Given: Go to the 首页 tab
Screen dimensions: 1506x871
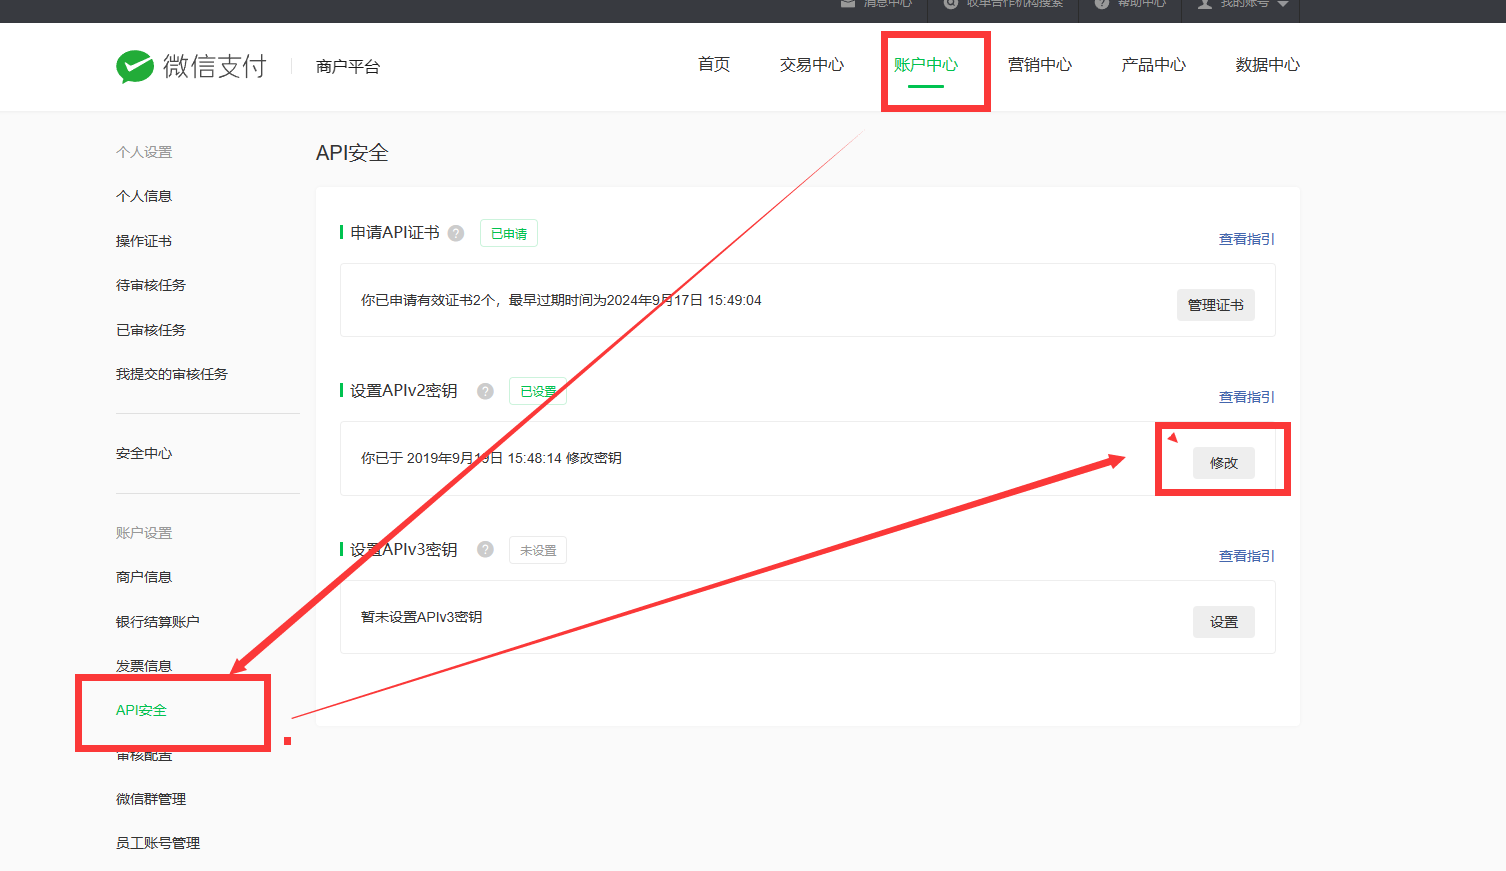Looking at the screenshot, I should [714, 65].
